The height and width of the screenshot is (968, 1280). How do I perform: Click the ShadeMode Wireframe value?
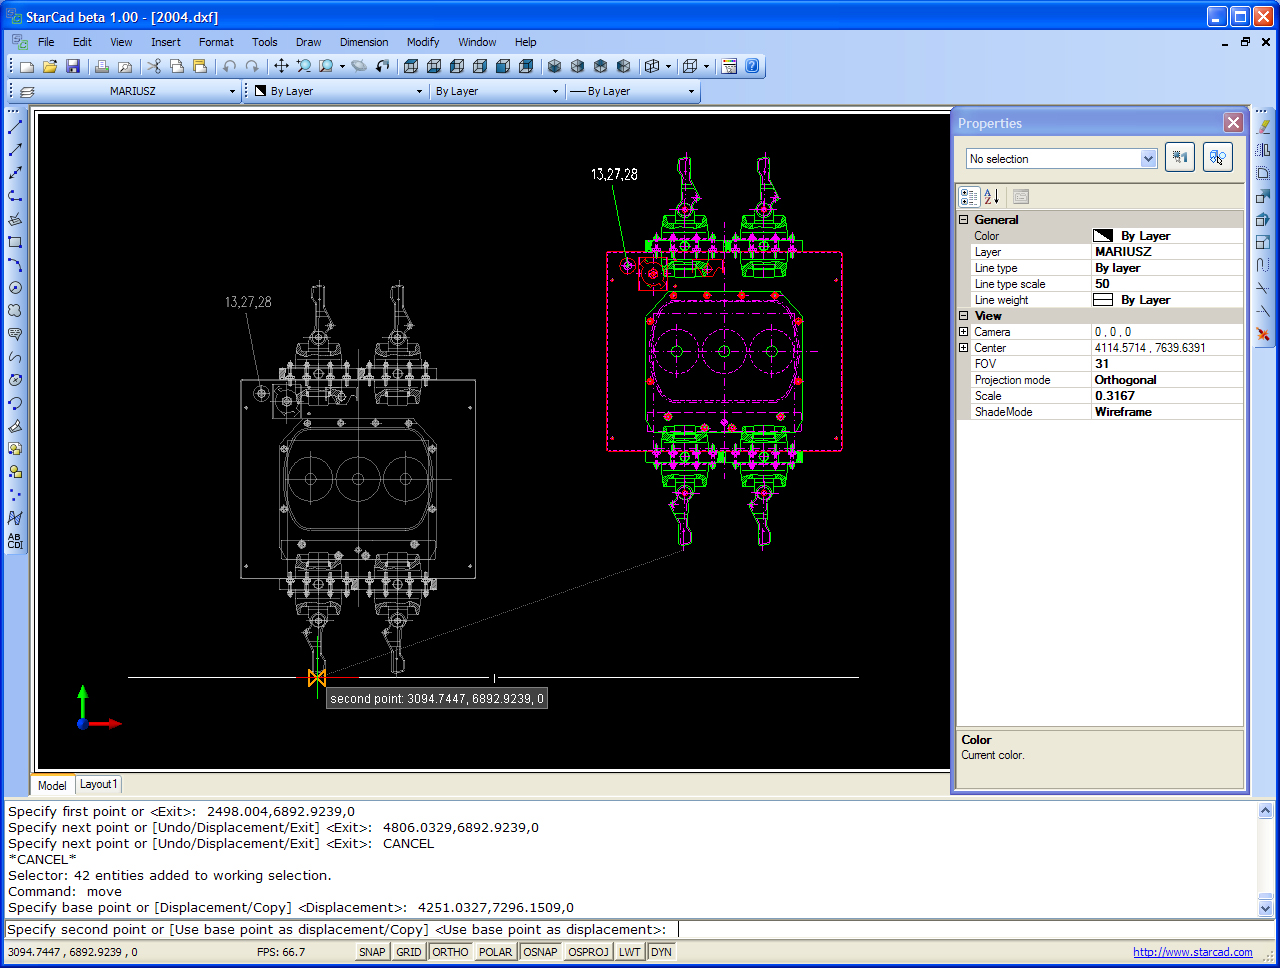pos(1167,412)
